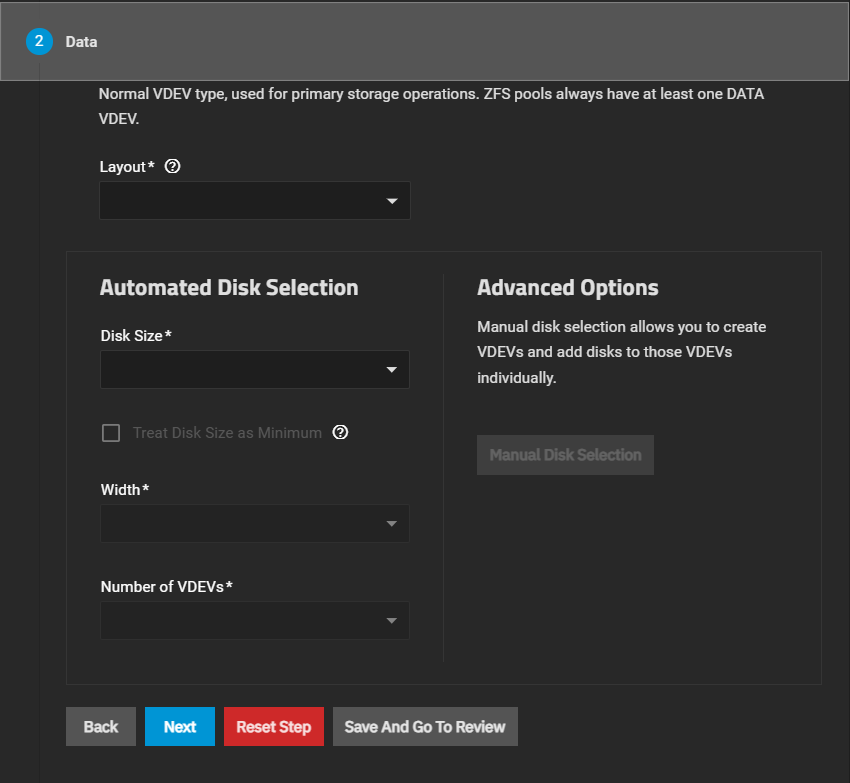Click the Treat Disk Size as Minimum label
Screen dimensions: 850x783
[227, 433]
